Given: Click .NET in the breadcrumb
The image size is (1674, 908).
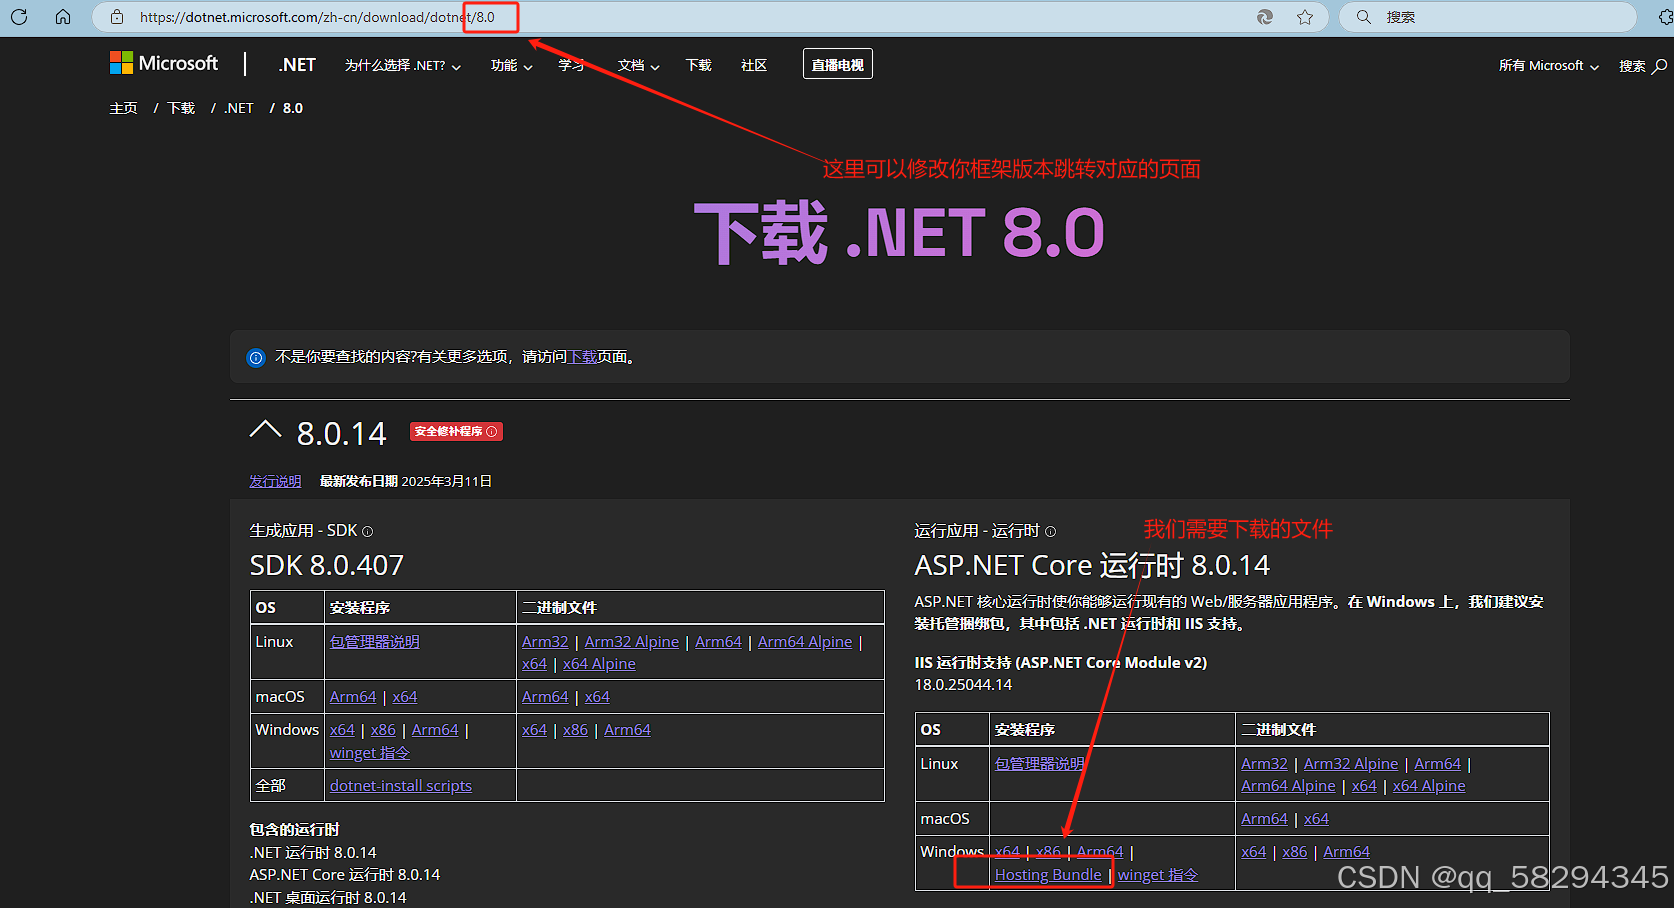Looking at the screenshot, I should coord(239,108).
